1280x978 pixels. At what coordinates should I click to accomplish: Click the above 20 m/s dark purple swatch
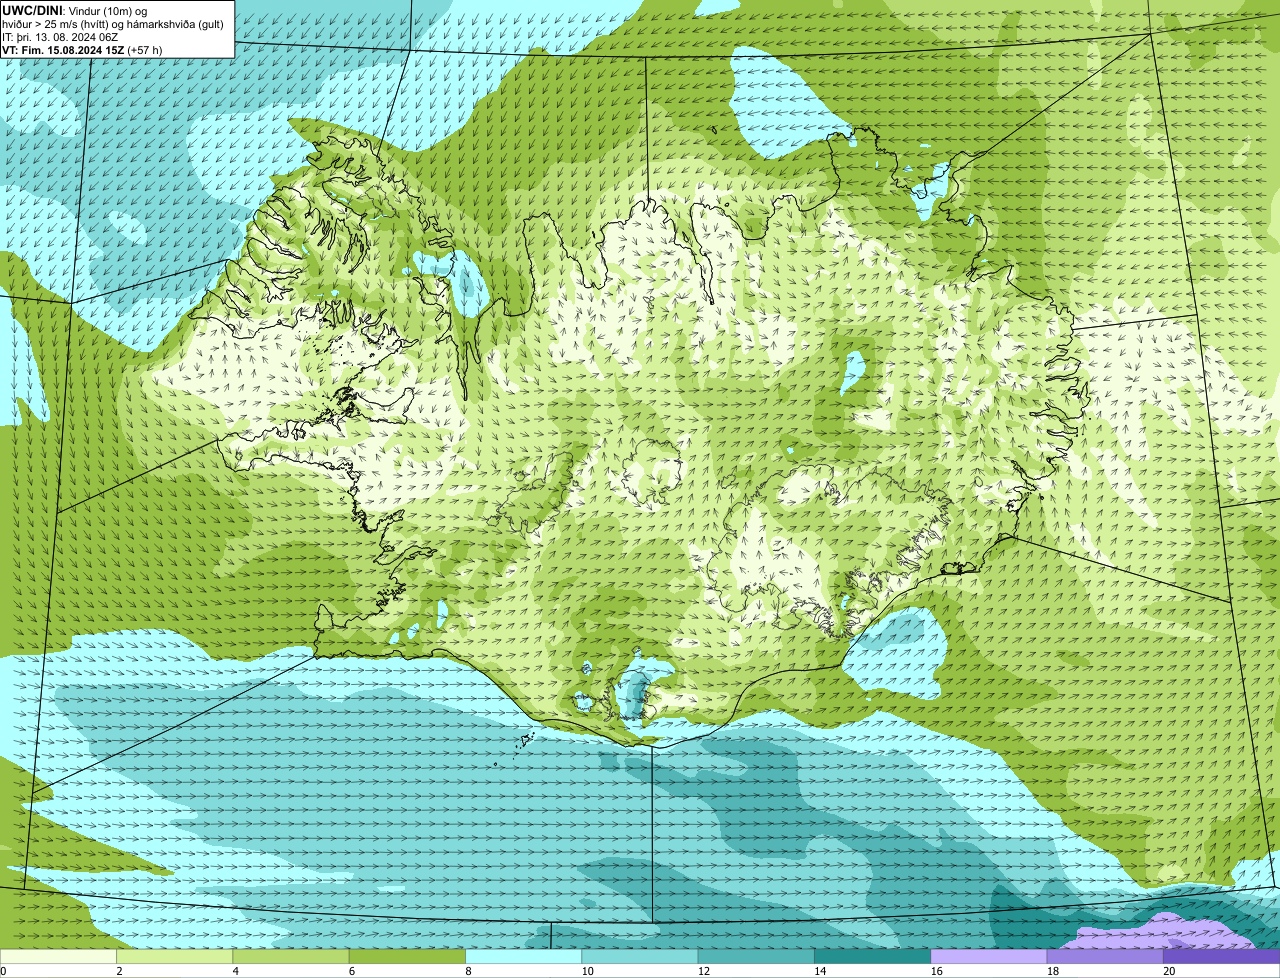1221,956
